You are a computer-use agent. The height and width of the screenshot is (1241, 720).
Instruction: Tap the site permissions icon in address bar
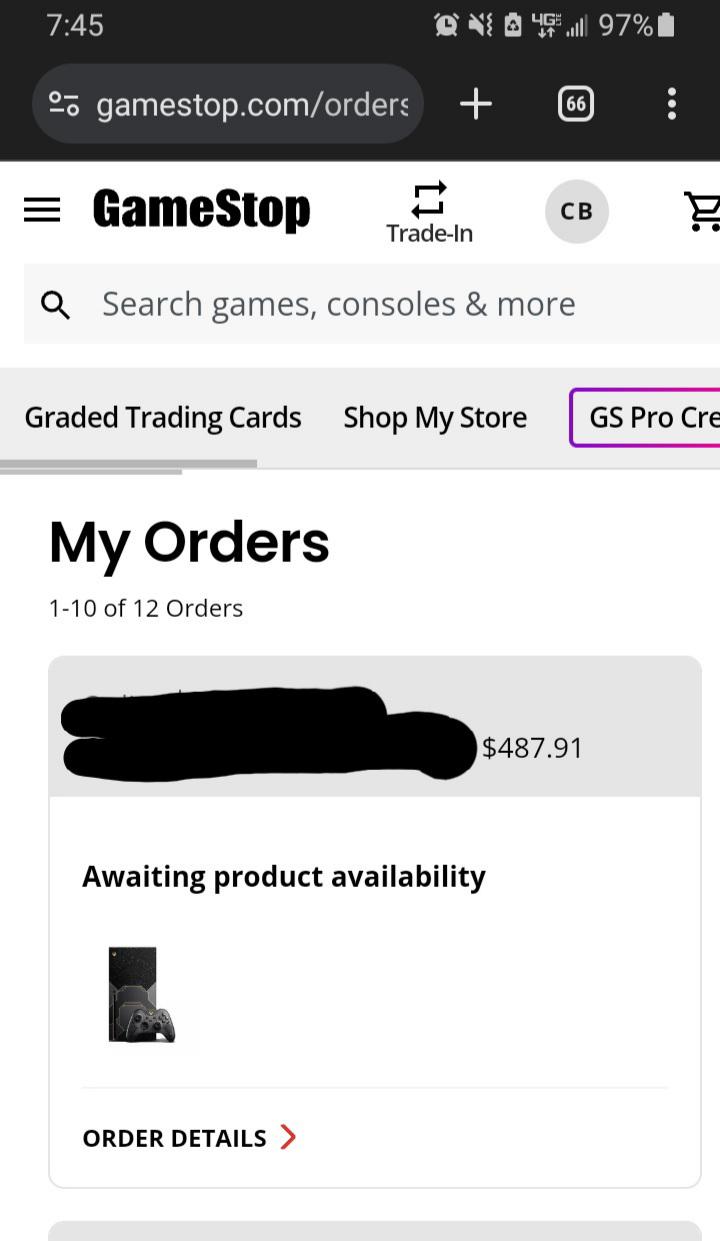pyautogui.click(x=63, y=103)
